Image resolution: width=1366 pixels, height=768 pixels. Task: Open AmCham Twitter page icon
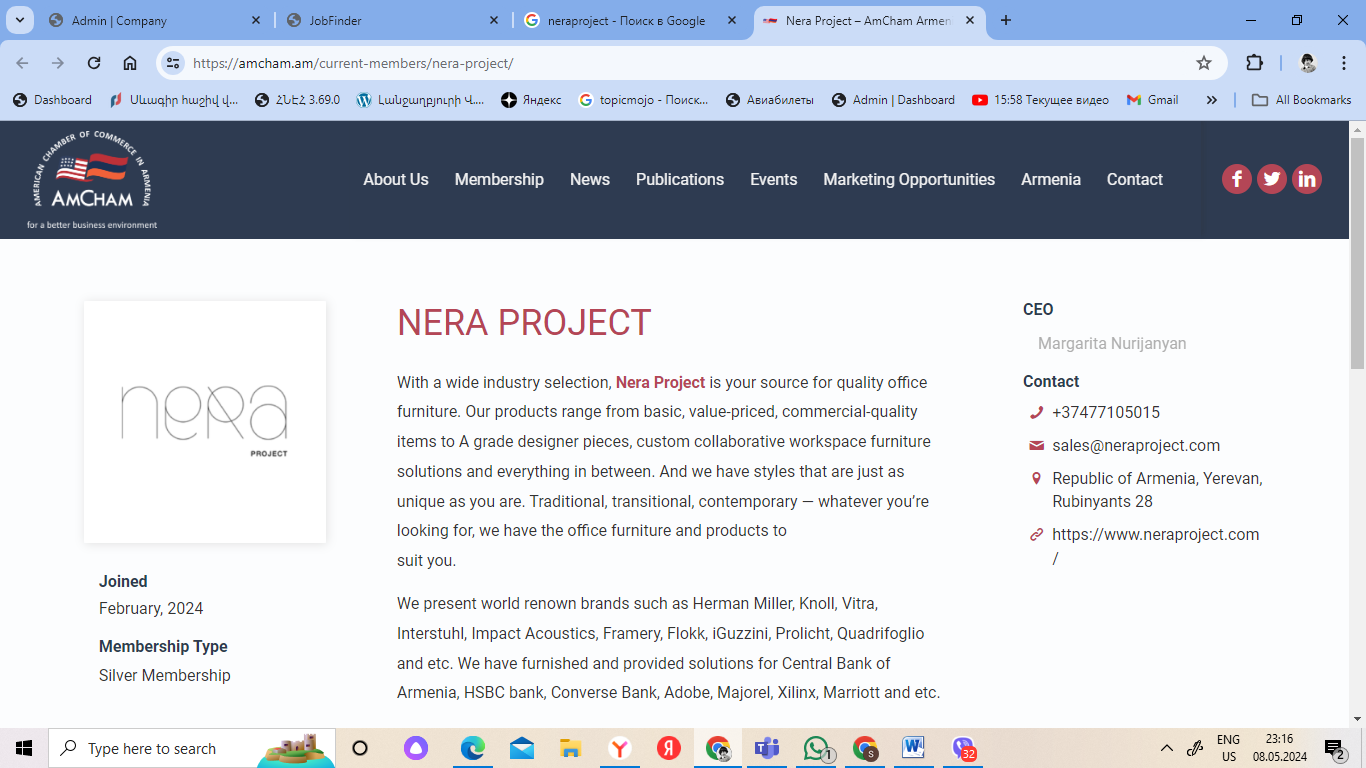[x=1272, y=179]
